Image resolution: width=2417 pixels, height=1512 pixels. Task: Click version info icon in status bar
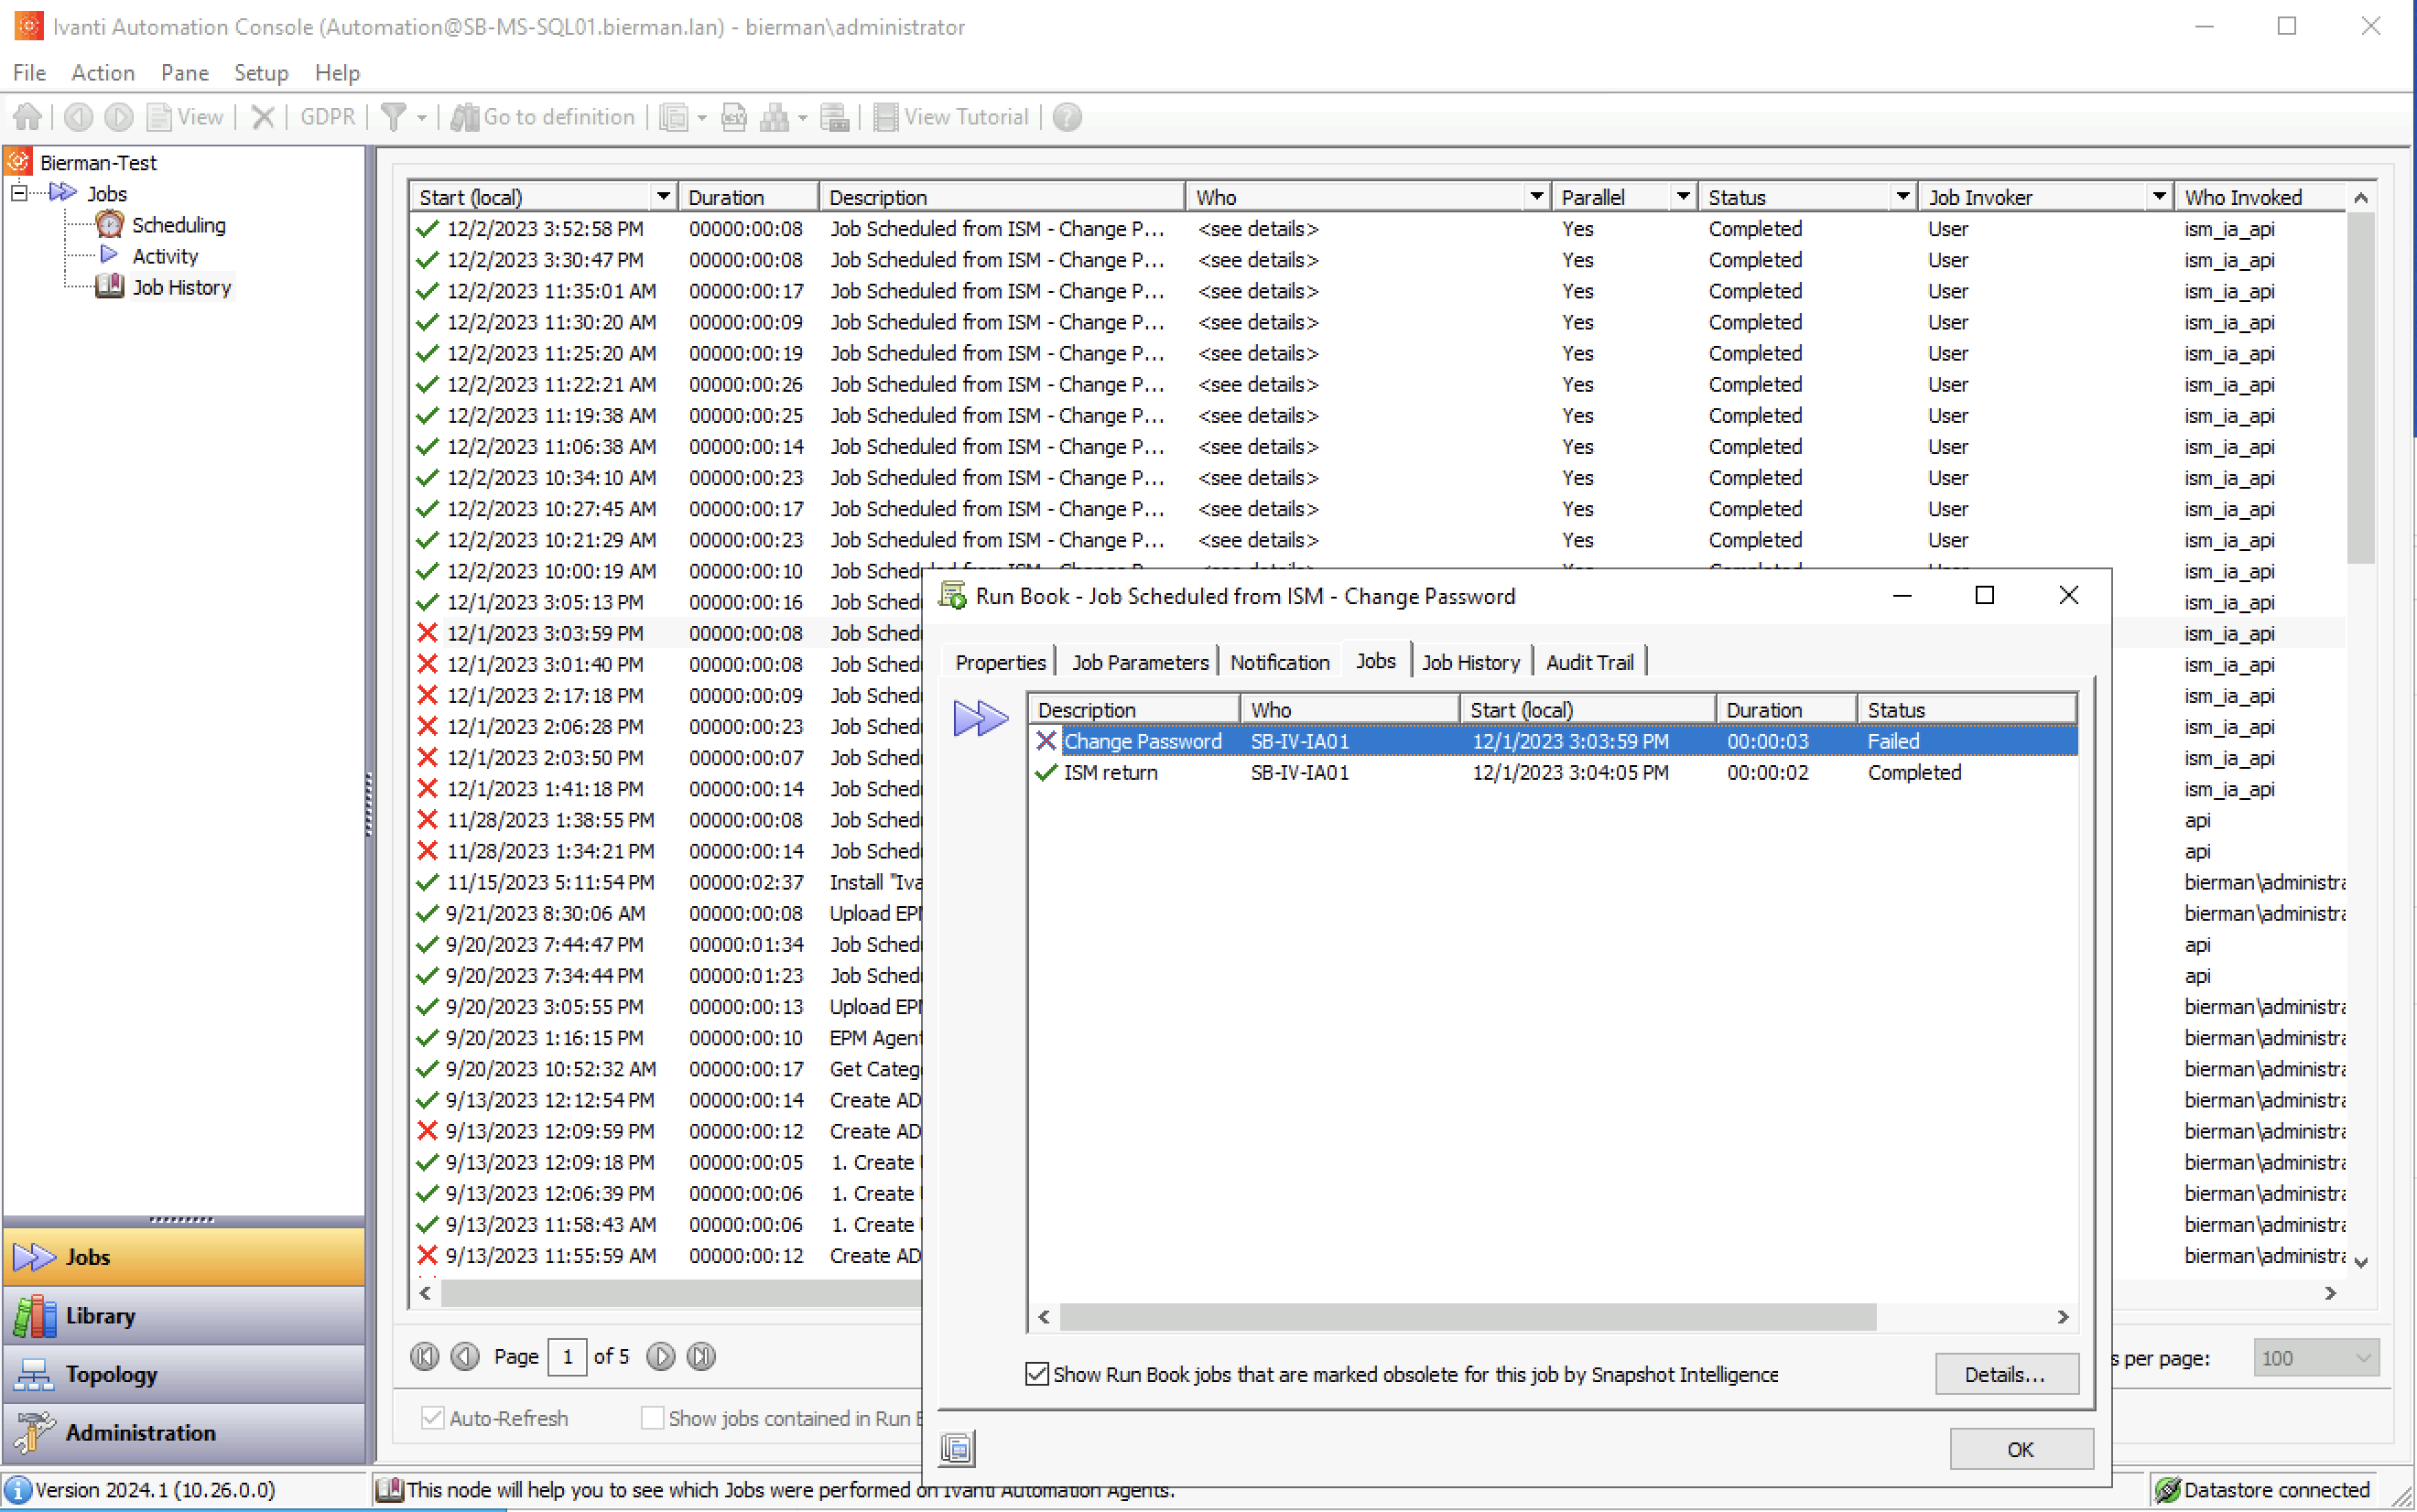tap(18, 1490)
